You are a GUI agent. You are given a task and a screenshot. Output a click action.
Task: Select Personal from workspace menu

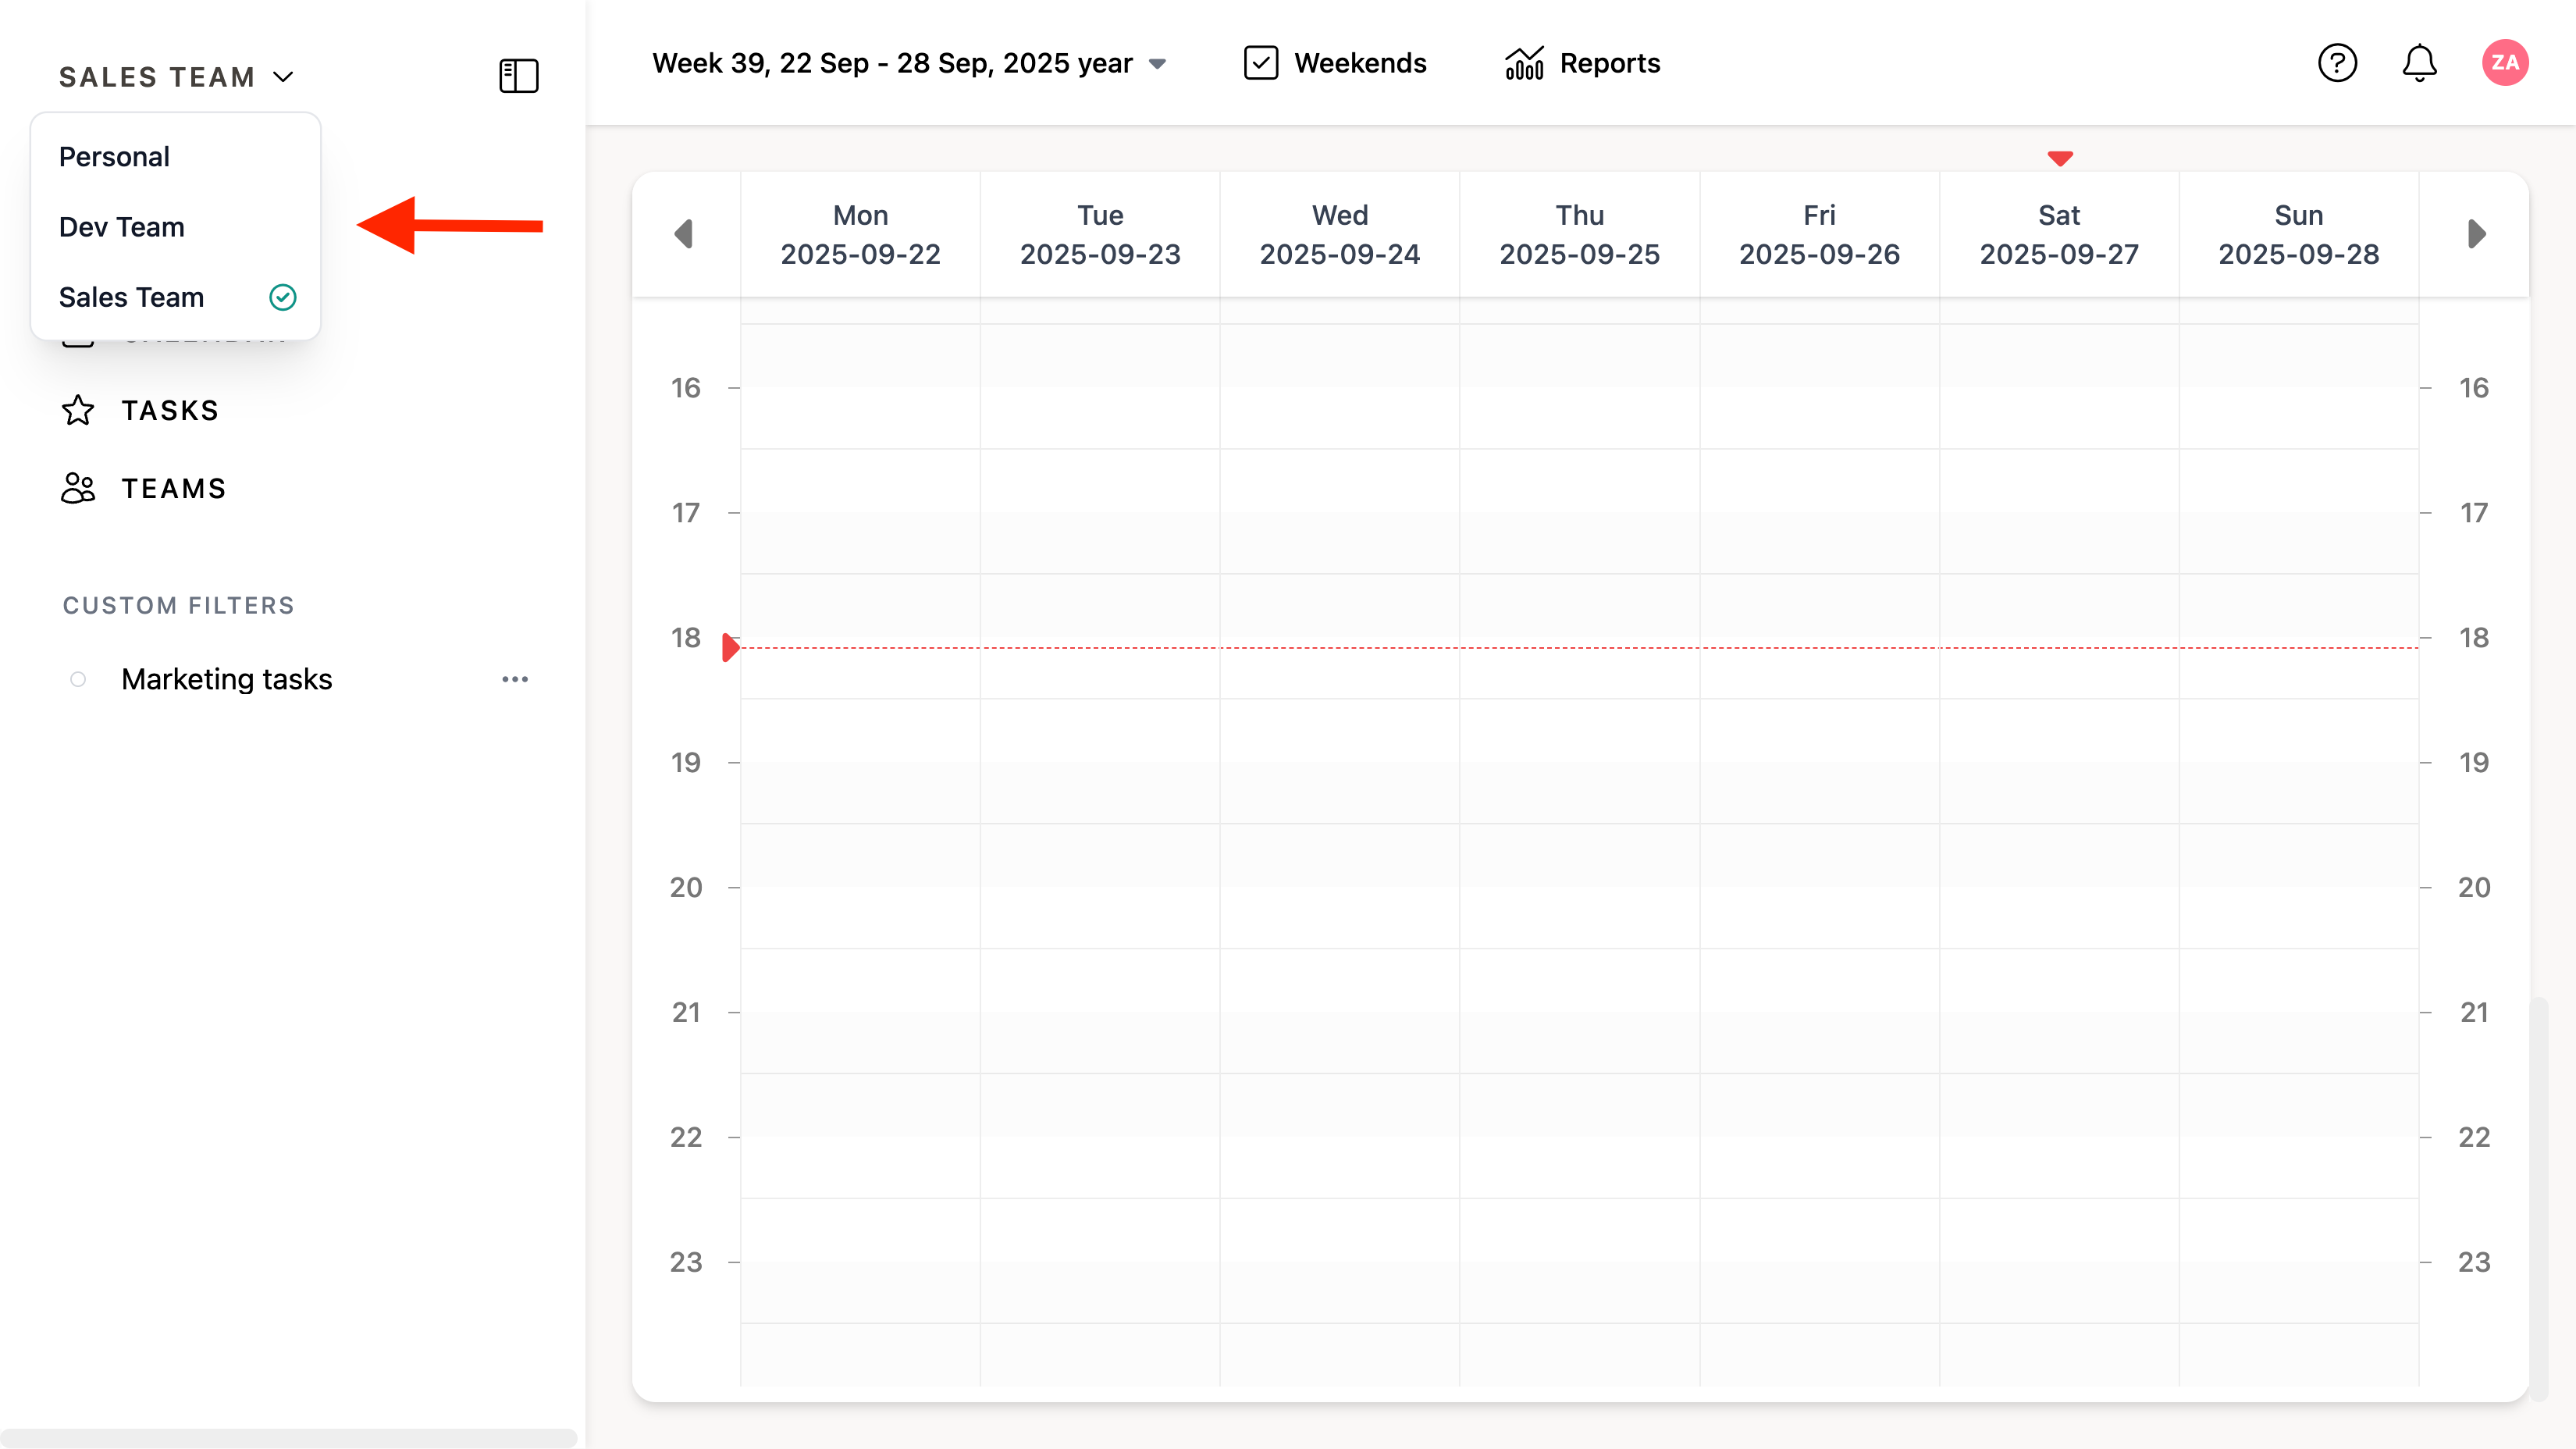click(x=114, y=157)
